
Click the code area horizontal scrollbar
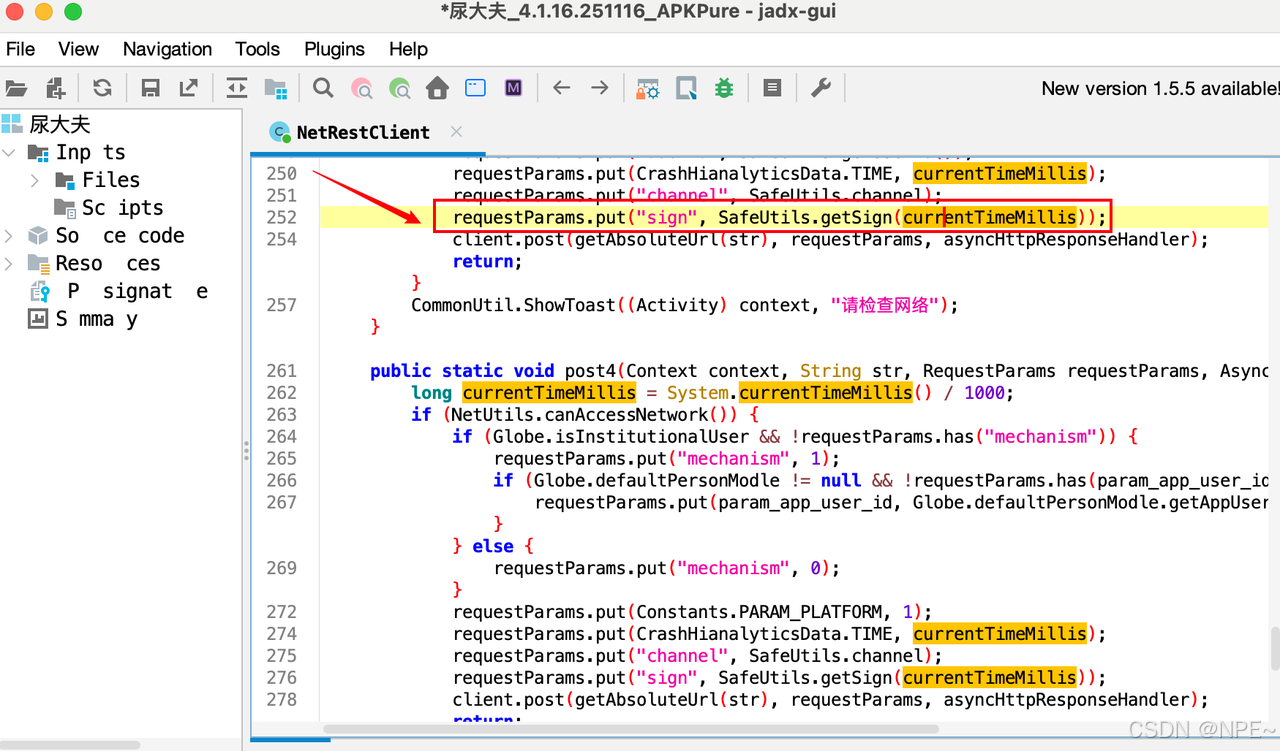(x=630, y=729)
